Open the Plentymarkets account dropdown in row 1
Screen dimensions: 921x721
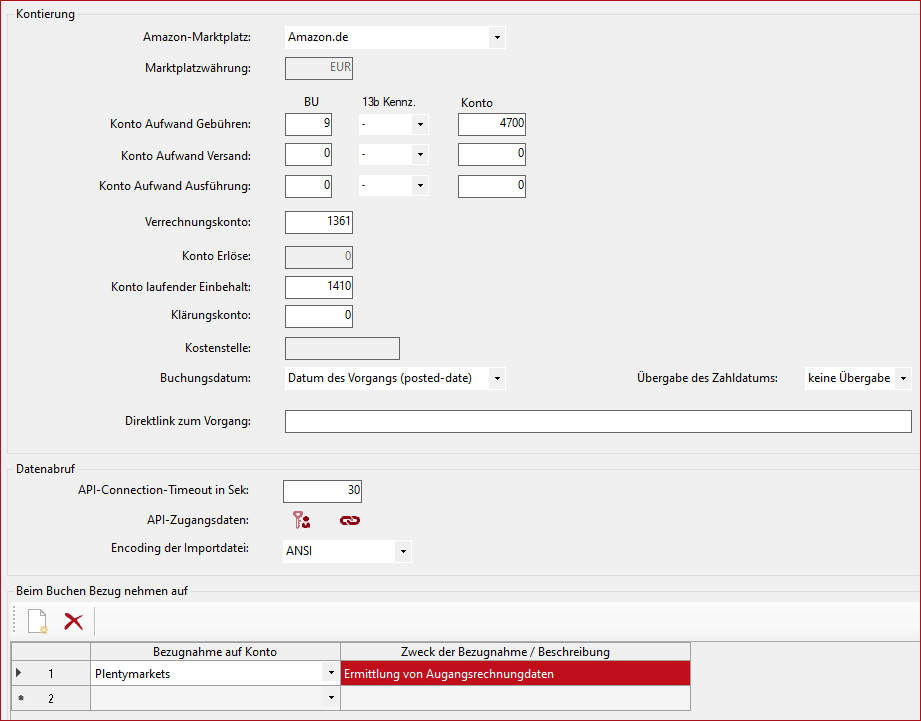pyautogui.click(x=331, y=674)
